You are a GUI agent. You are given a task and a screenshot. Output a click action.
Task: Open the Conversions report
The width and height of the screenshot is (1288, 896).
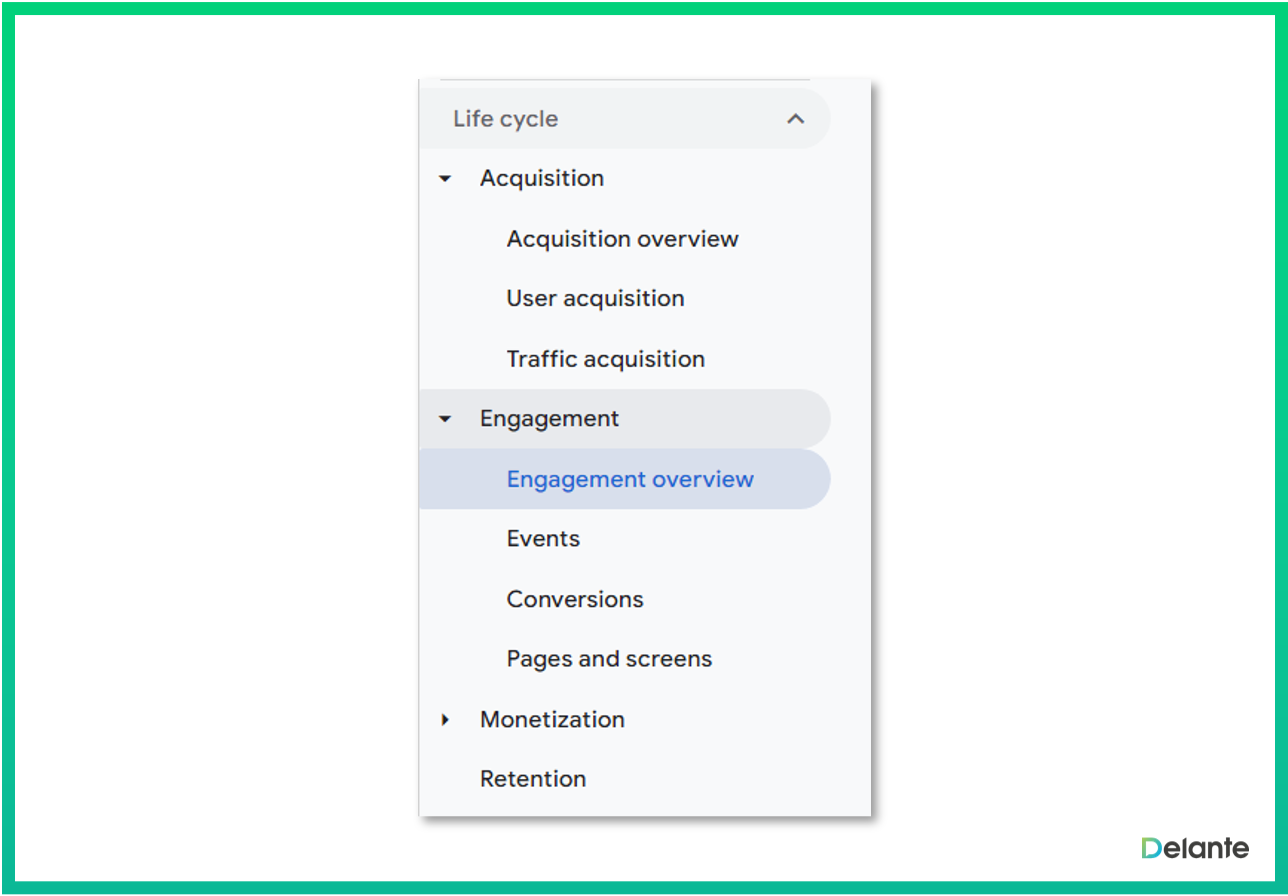click(575, 599)
